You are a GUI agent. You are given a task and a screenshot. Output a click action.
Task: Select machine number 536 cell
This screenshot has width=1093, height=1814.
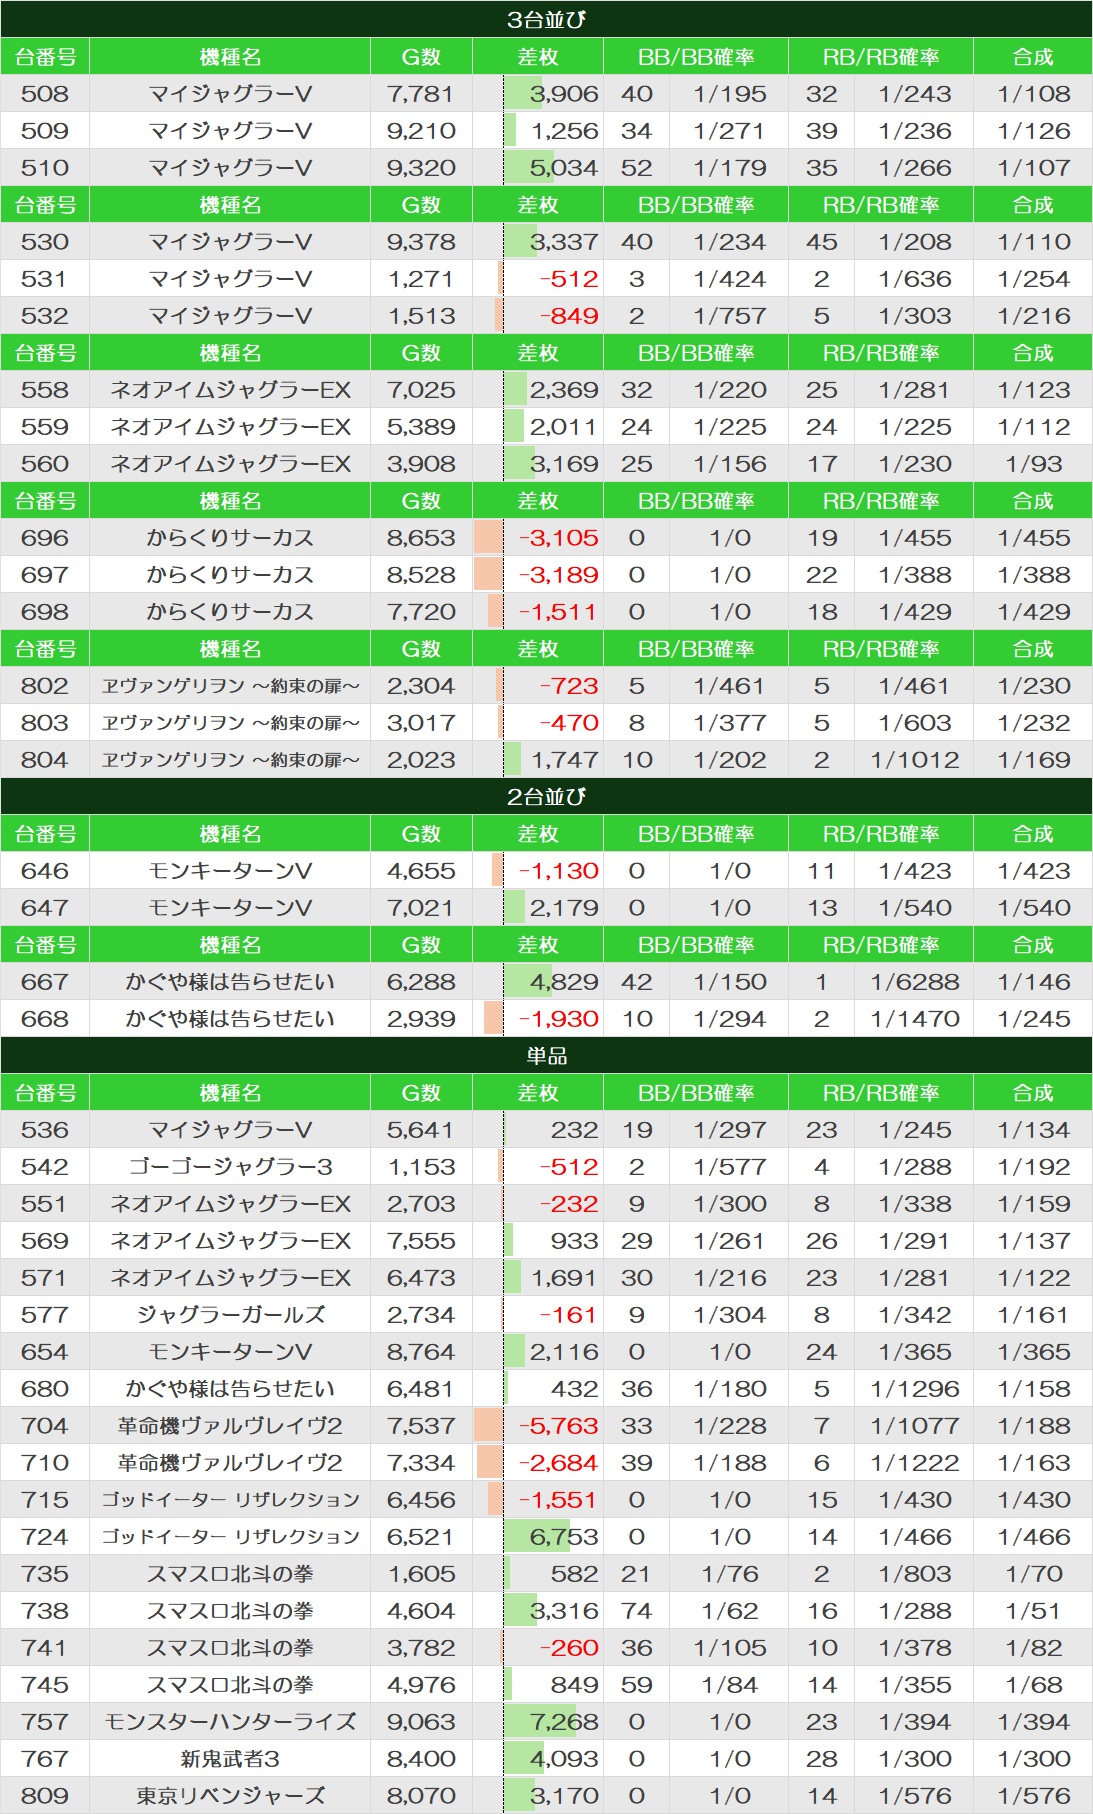[x=45, y=1130]
